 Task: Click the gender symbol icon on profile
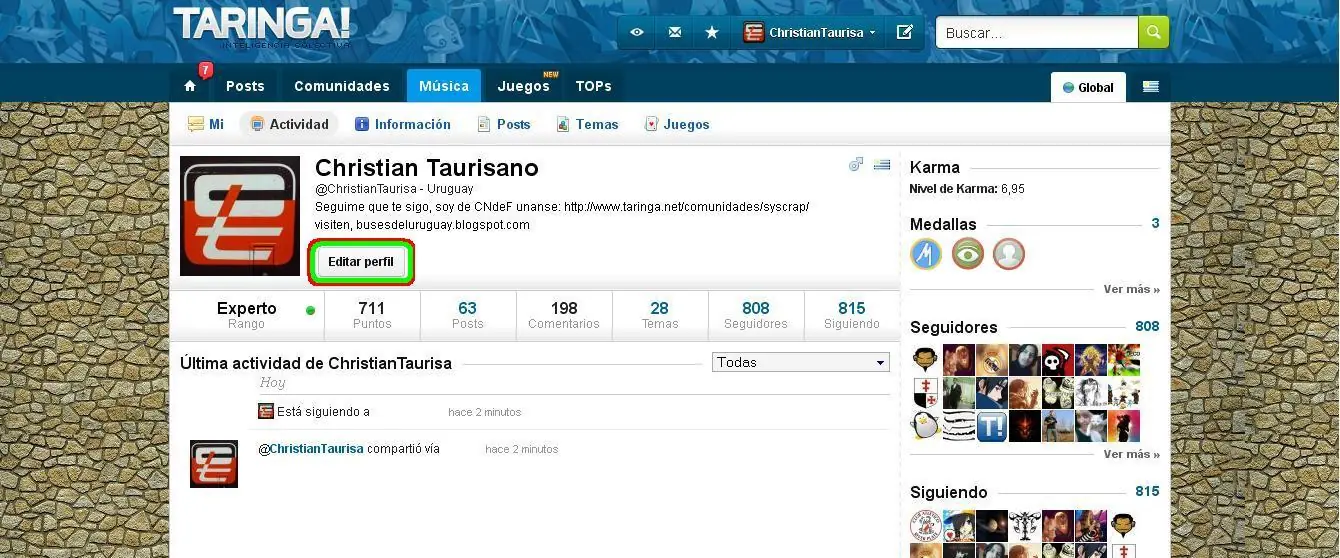(856, 165)
